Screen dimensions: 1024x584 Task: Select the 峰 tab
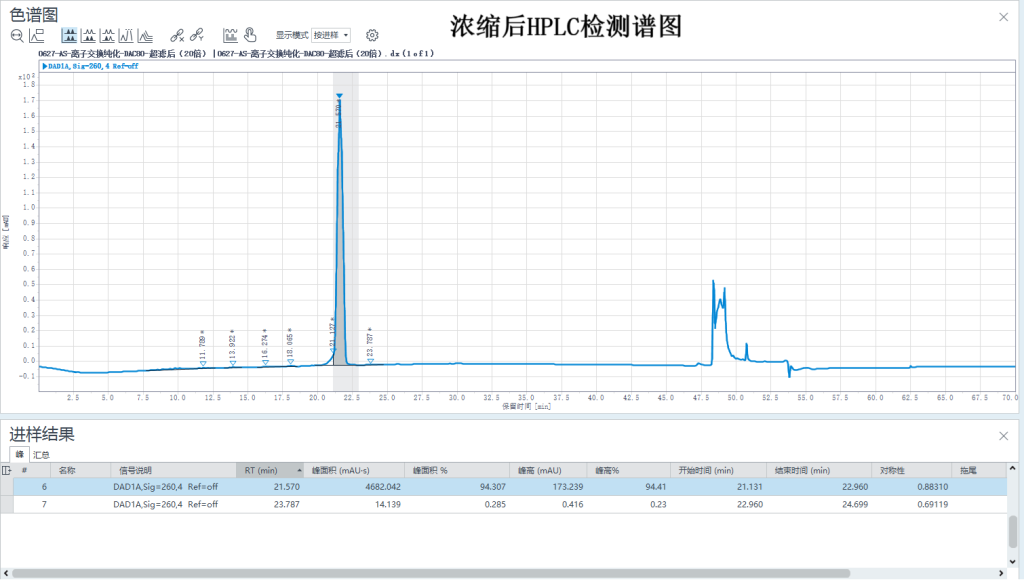[x=18, y=454]
